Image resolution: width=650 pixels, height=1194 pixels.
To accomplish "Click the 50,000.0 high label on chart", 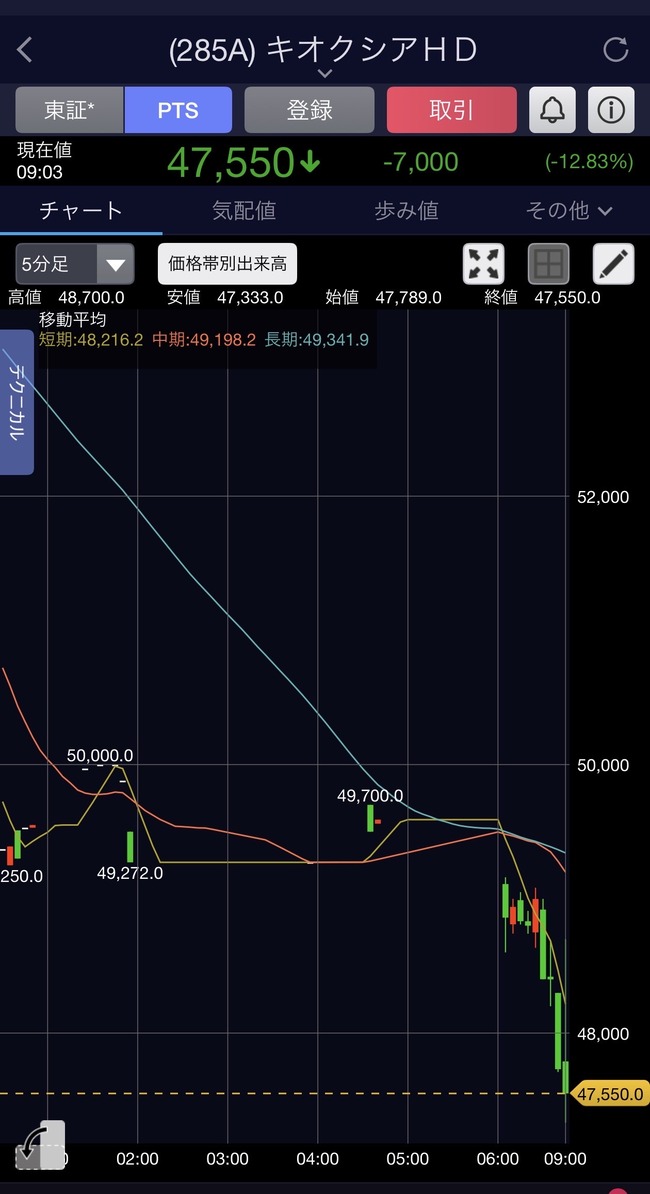I will (100, 755).
